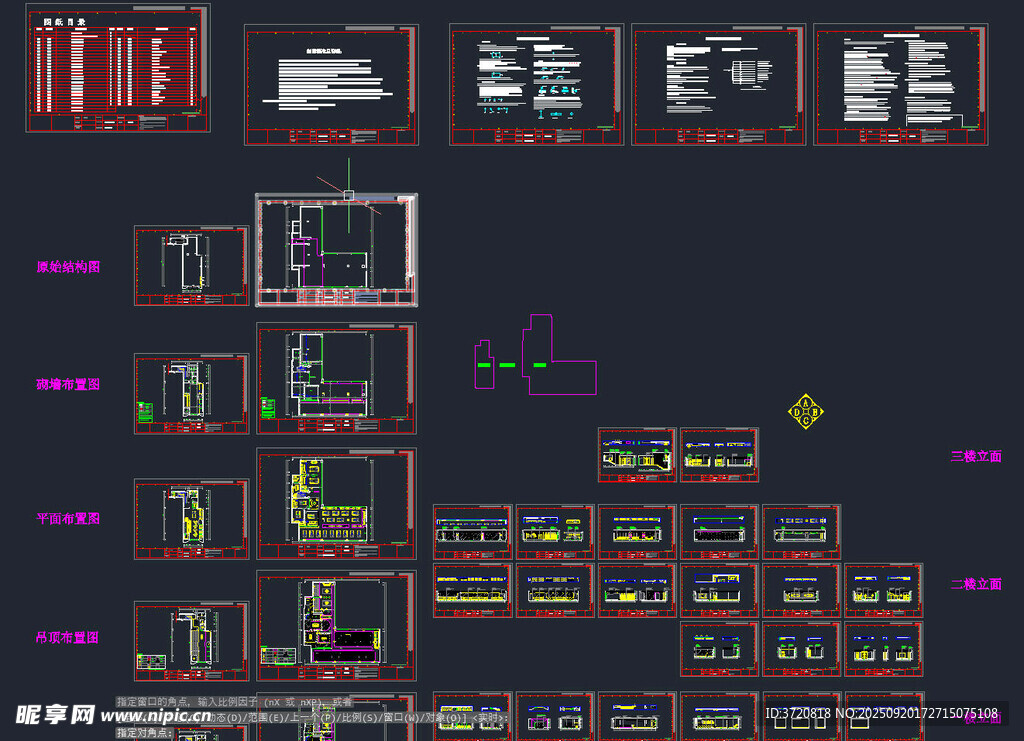Click the crosshair pickbox cursor square
This screenshot has width=1024, height=741.
(x=348, y=195)
